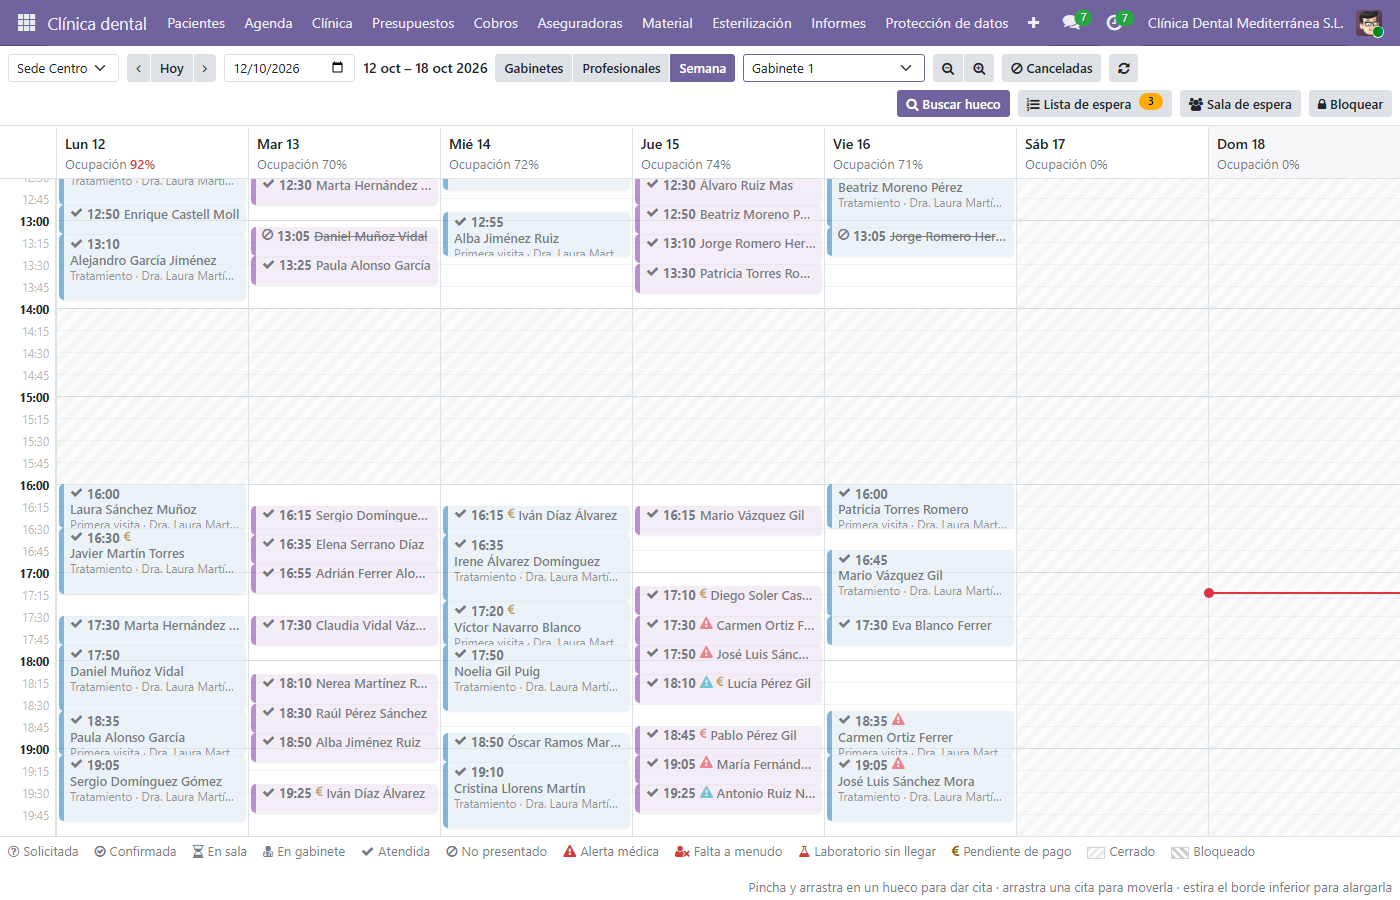Switch to Profesionales view

pos(621,68)
